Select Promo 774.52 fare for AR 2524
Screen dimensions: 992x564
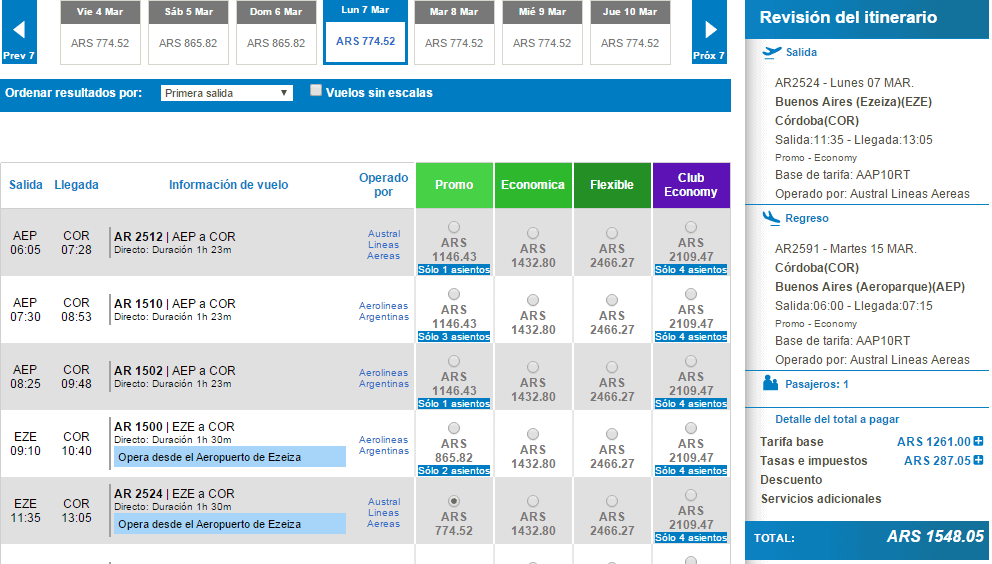tap(454, 501)
